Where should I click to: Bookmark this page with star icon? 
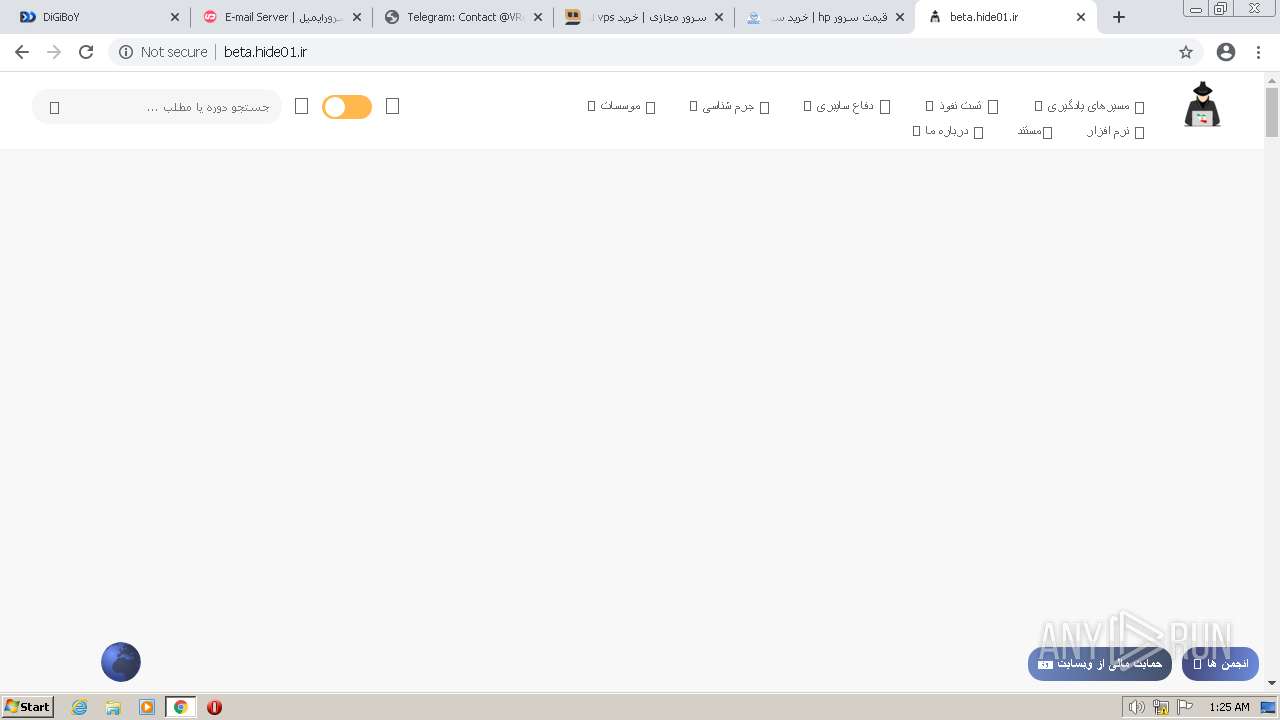pos(1186,52)
